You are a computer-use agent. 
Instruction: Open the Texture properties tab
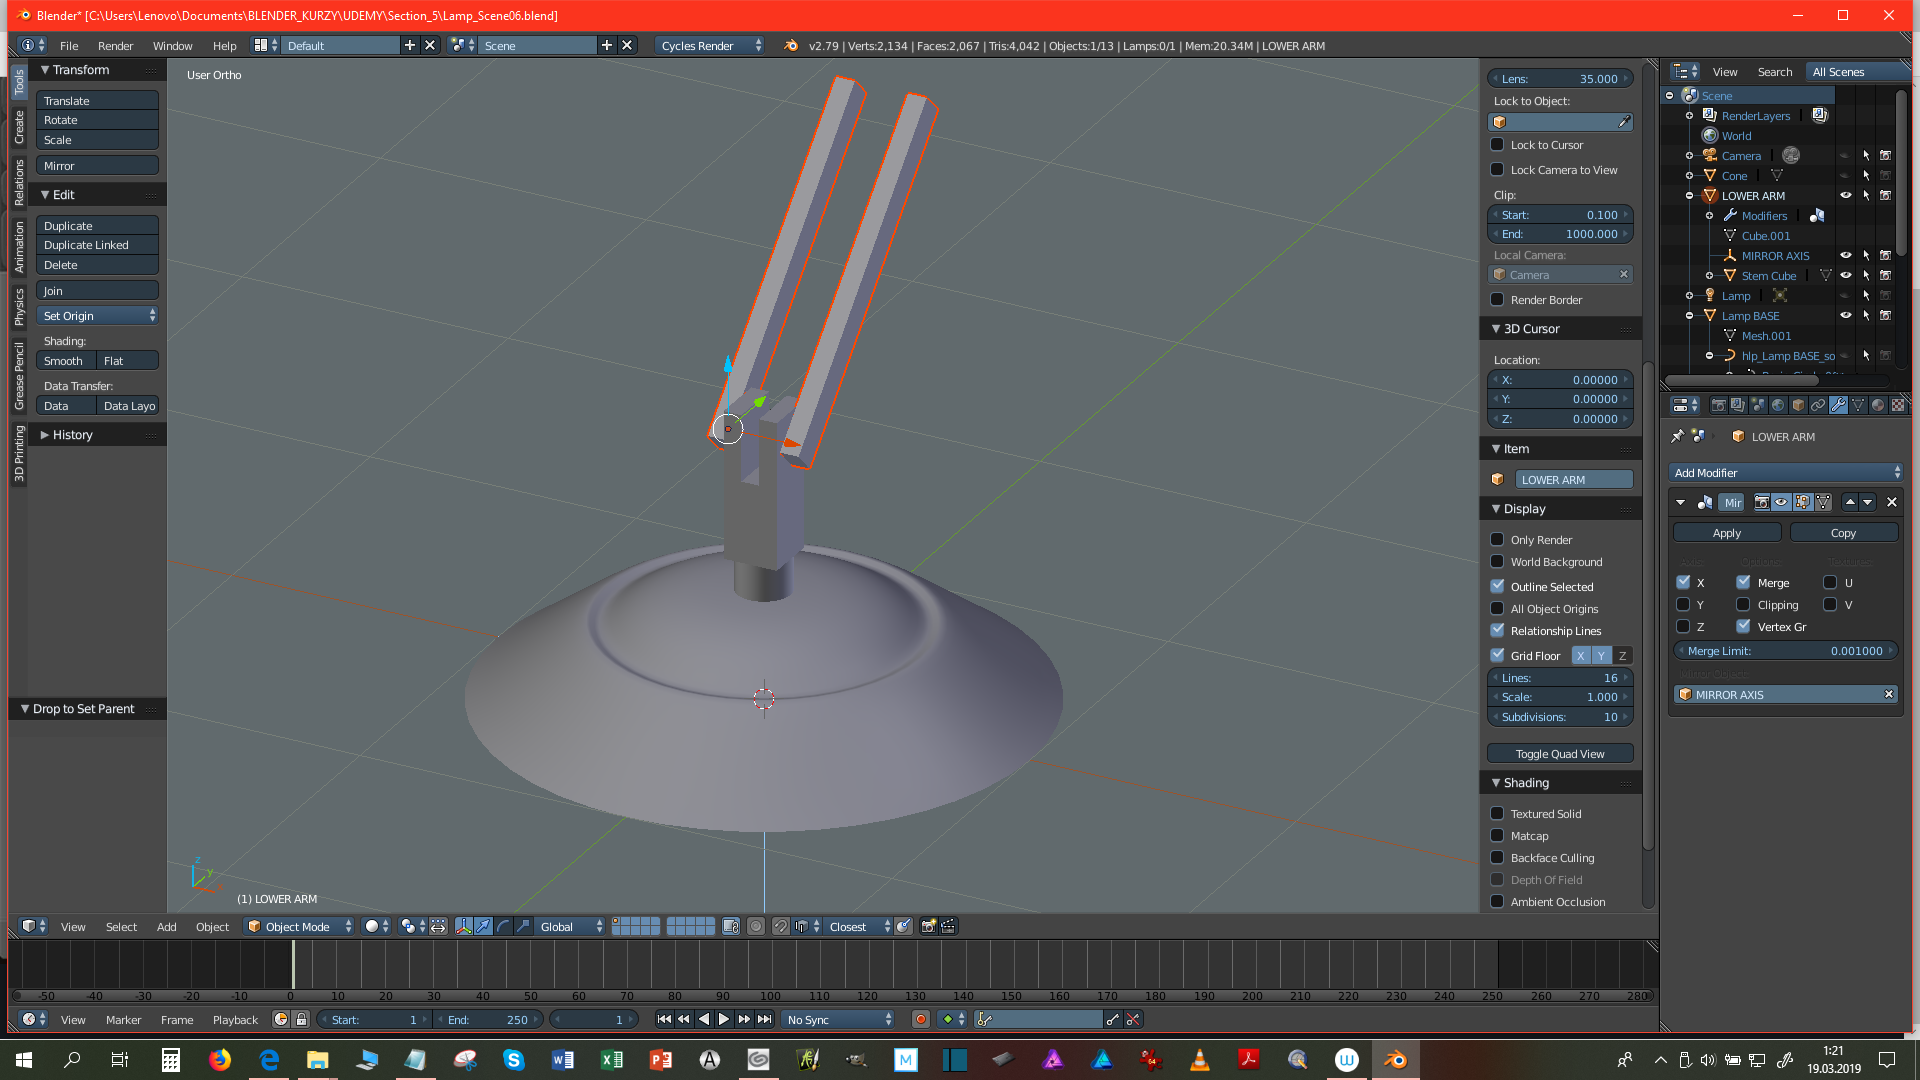click(1898, 405)
